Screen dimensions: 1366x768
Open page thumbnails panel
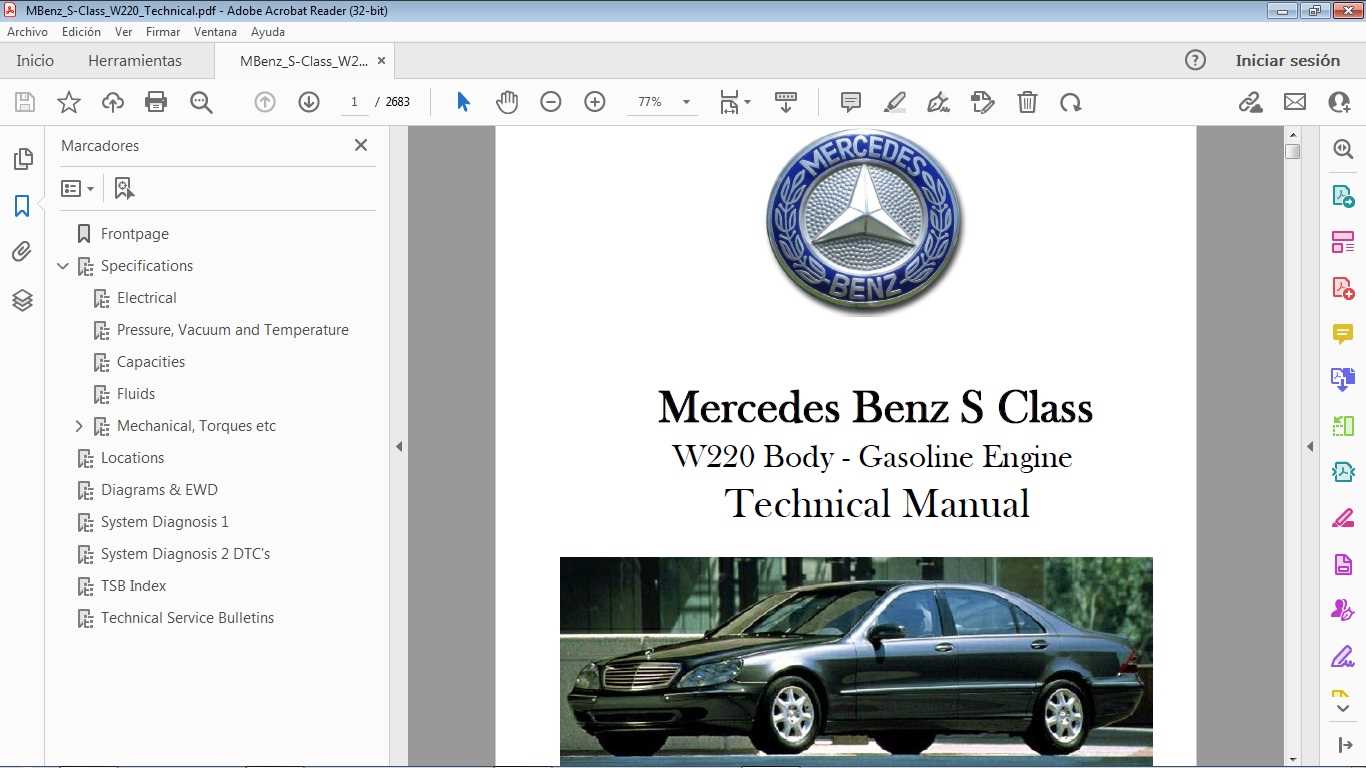[22, 159]
